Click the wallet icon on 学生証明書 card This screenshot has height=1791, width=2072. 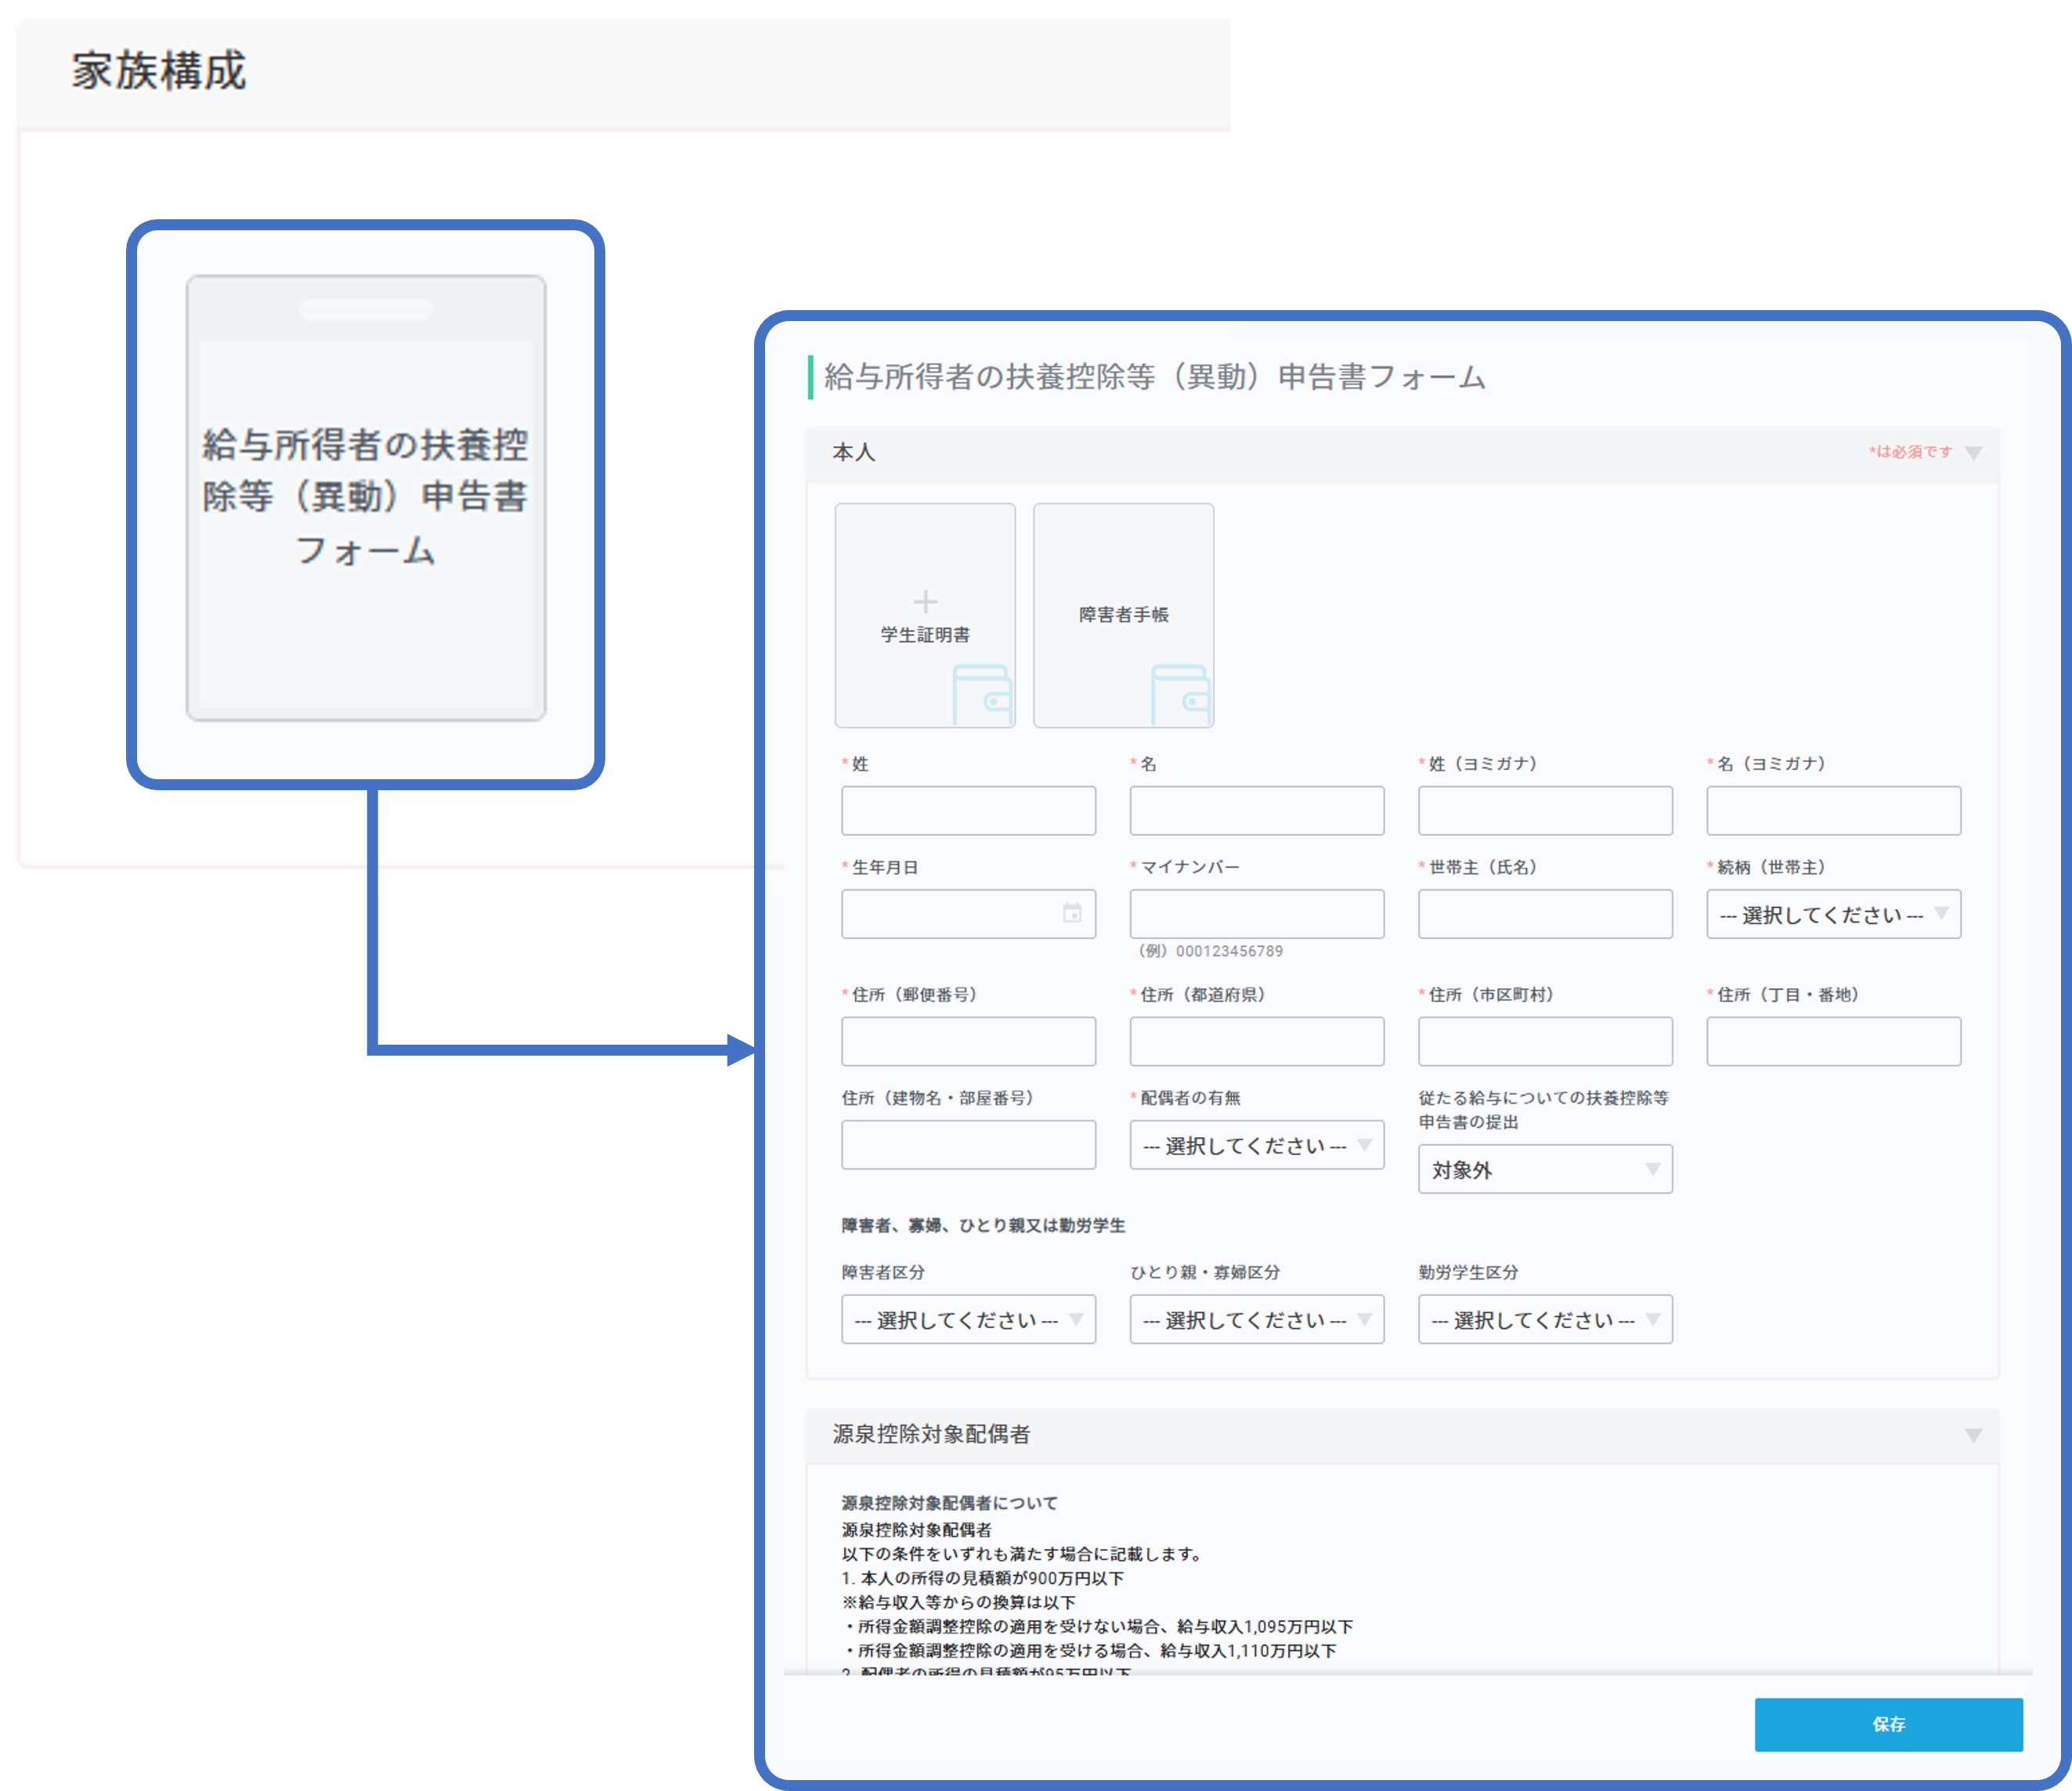(x=982, y=695)
